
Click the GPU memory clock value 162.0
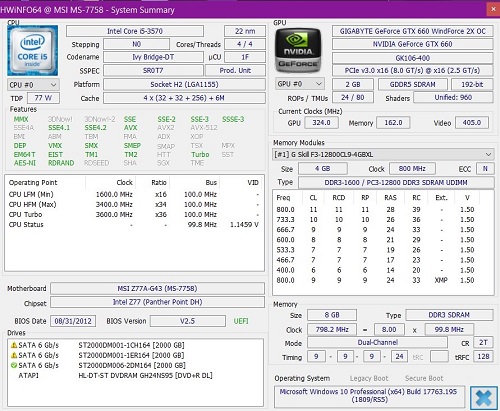pos(393,123)
